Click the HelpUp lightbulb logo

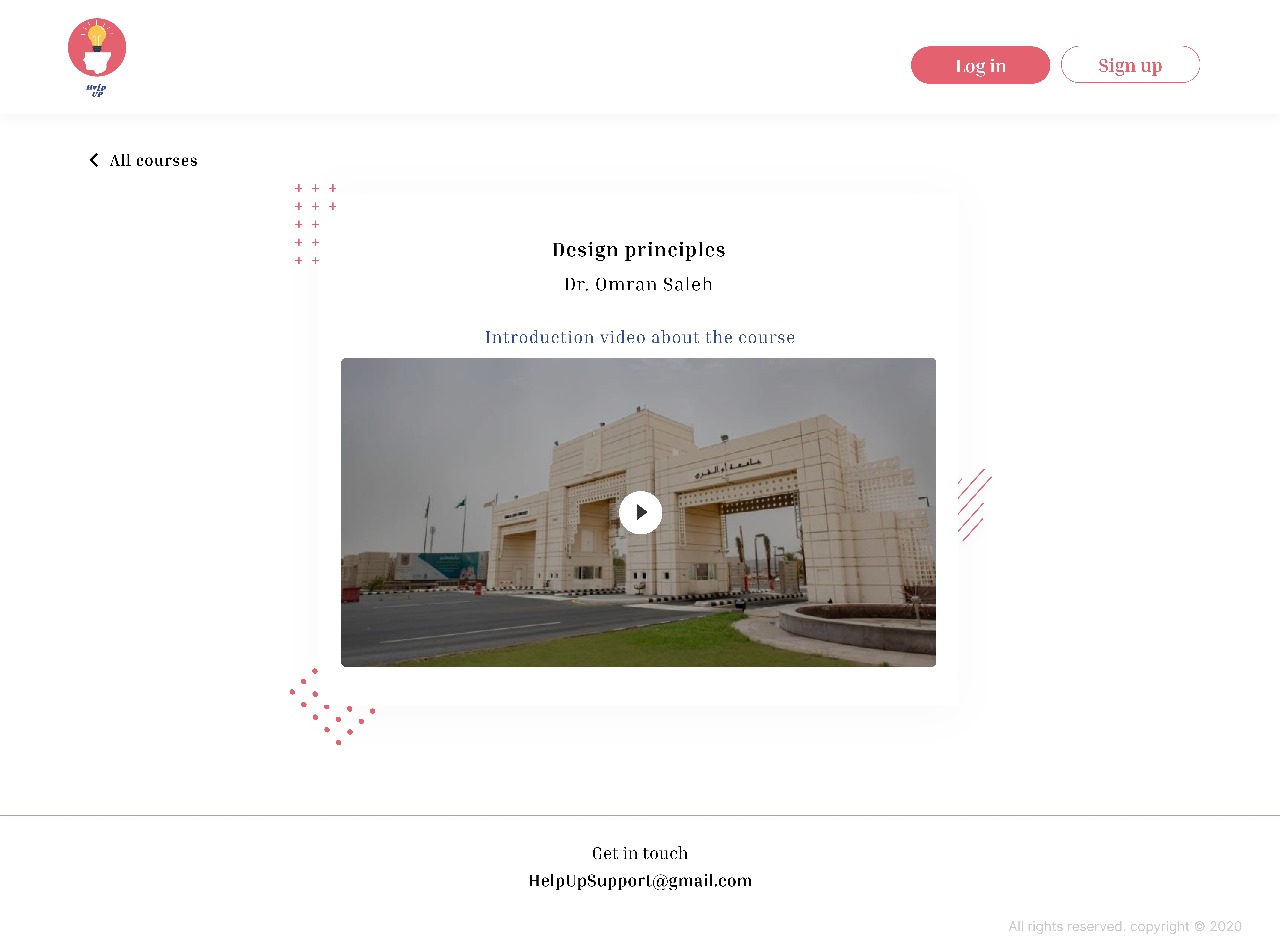[x=97, y=48]
